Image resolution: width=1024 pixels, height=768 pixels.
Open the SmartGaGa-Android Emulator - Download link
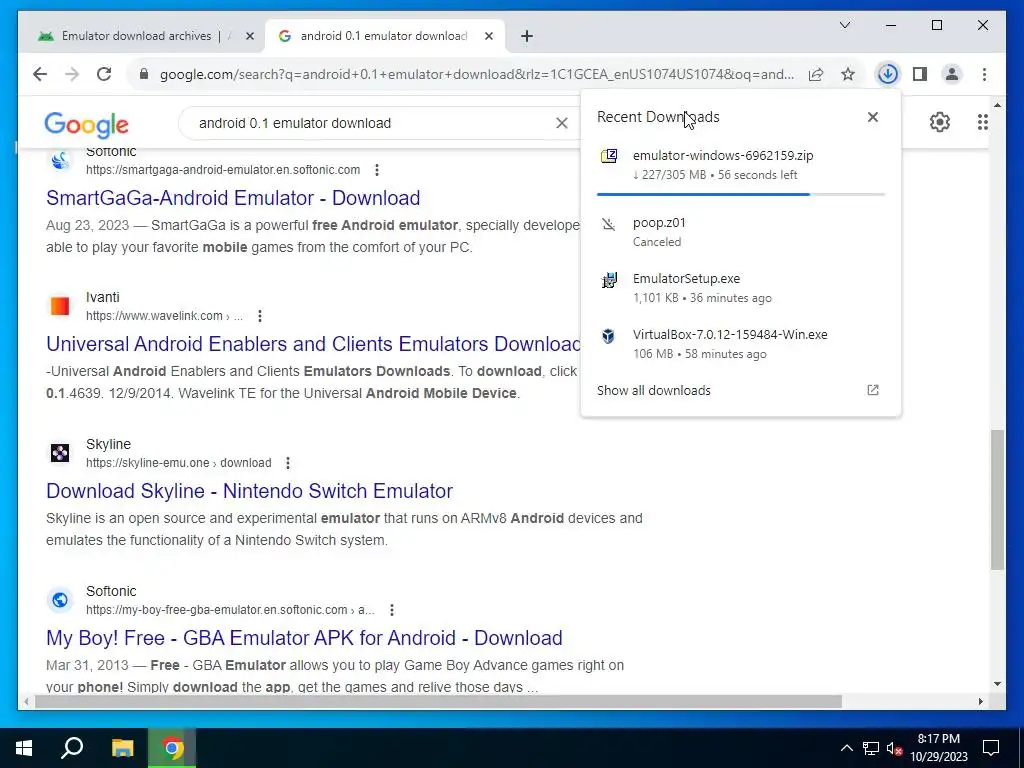[233, 198]
